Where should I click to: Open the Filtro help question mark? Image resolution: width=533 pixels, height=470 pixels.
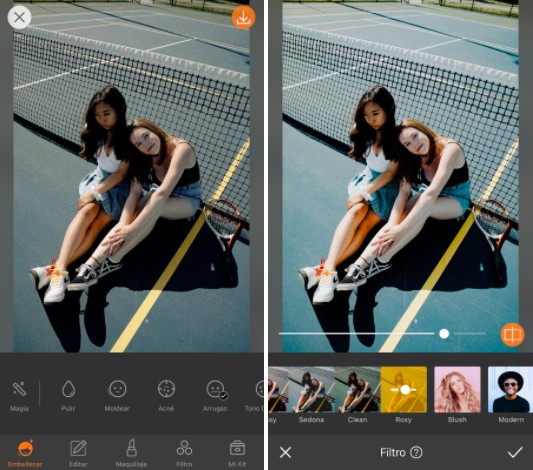416,452
